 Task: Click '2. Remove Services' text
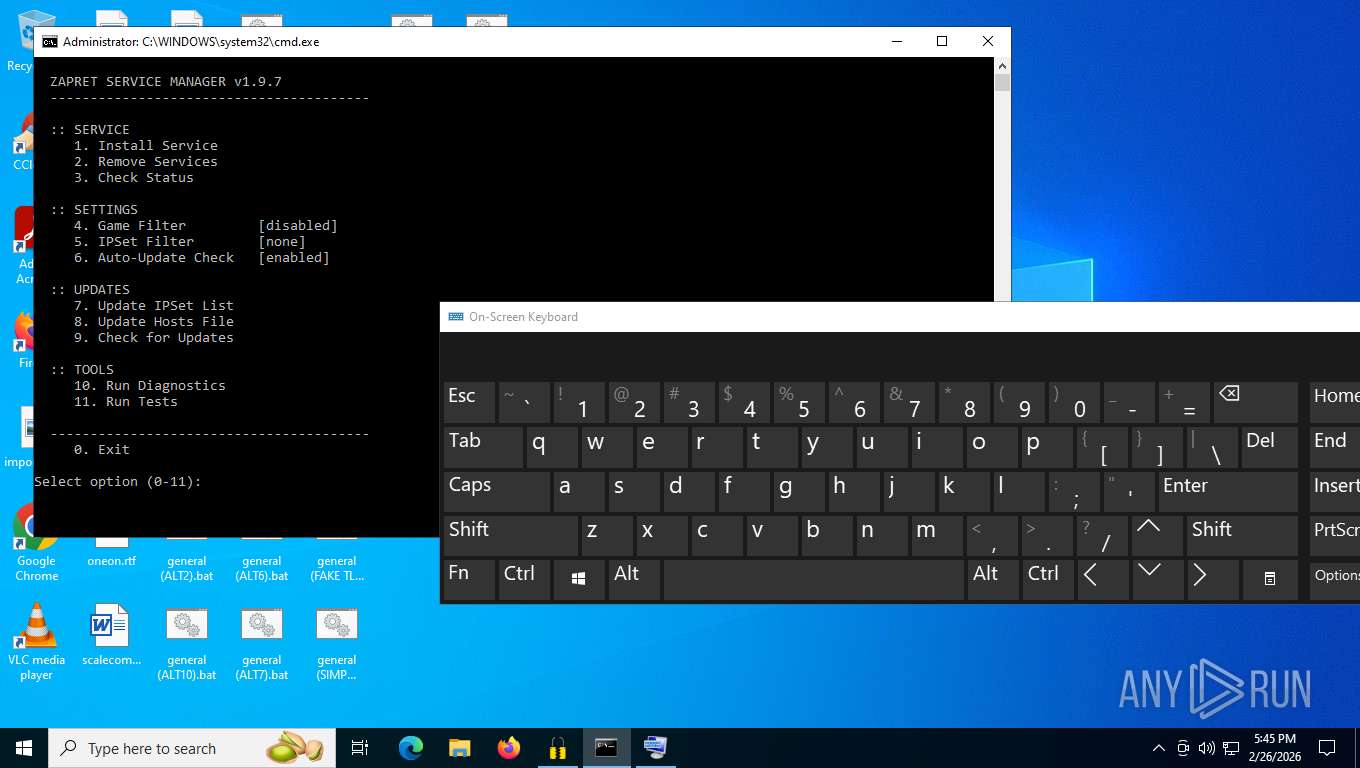(146, 162)
